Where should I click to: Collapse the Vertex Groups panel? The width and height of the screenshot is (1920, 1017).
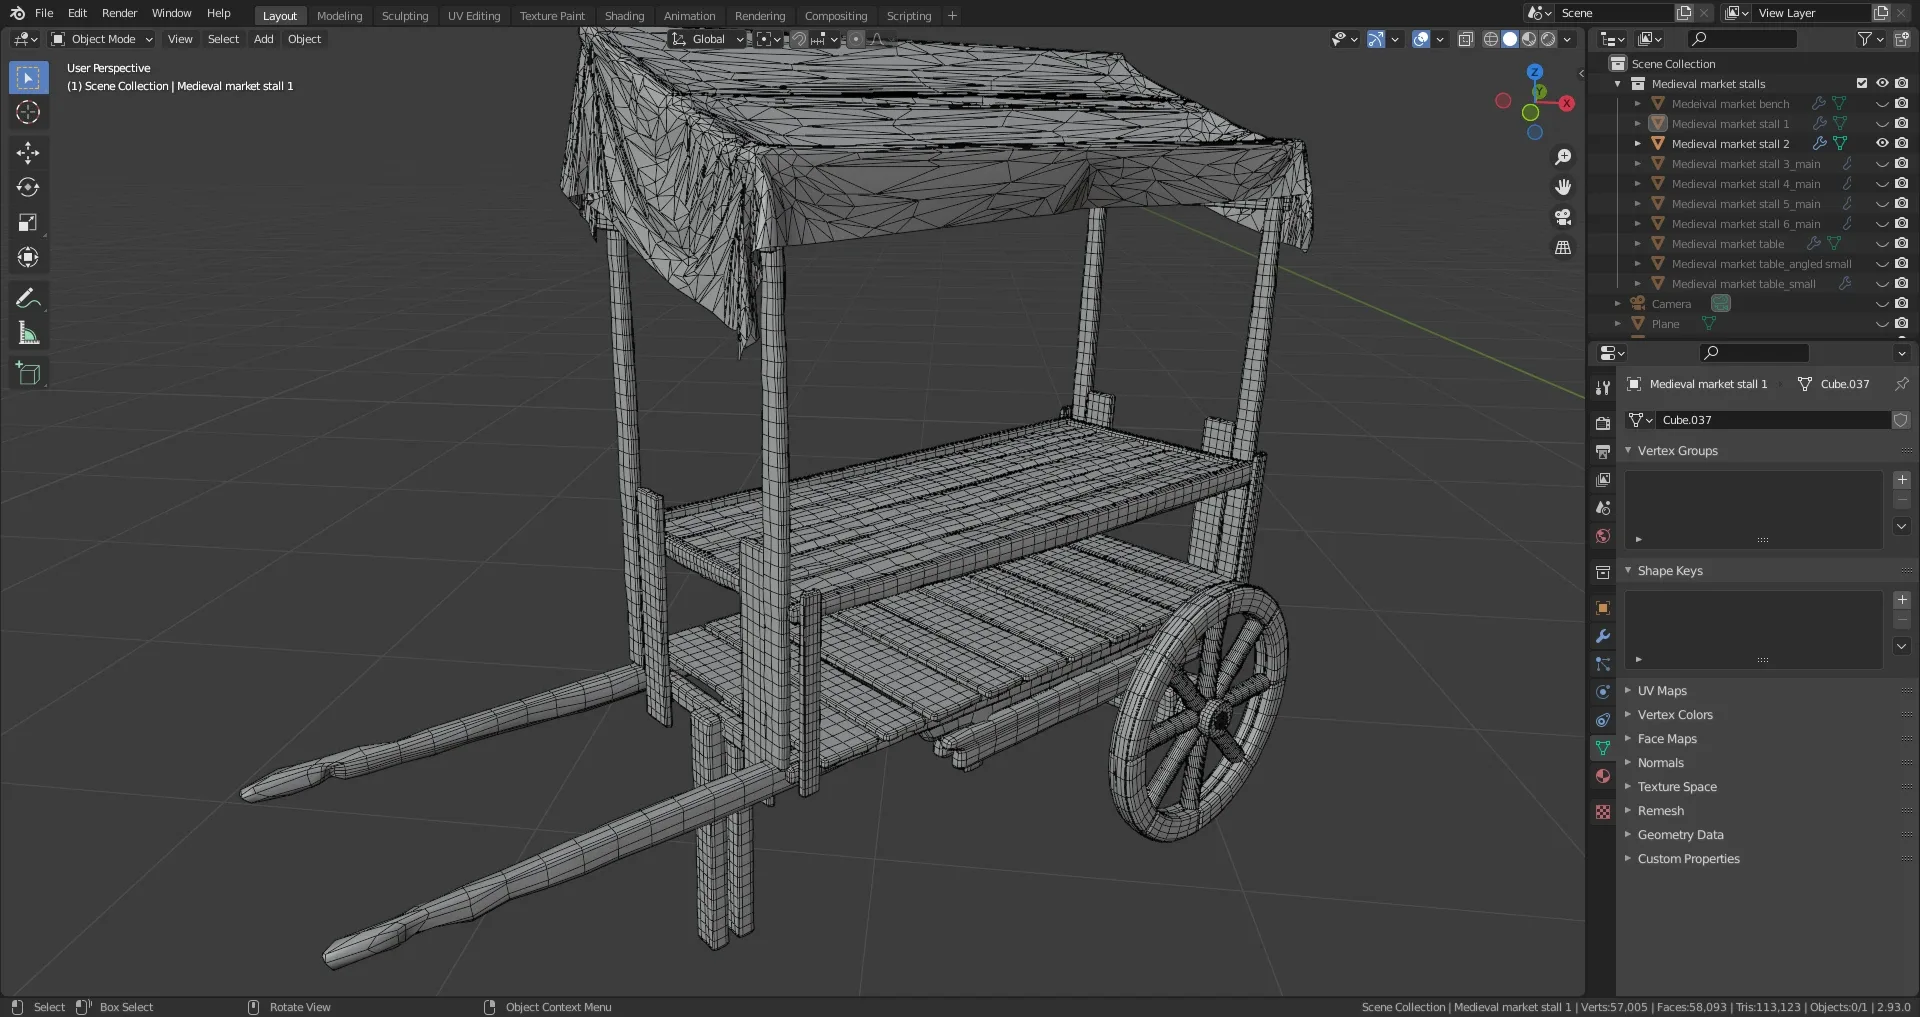pos(1628,450)
